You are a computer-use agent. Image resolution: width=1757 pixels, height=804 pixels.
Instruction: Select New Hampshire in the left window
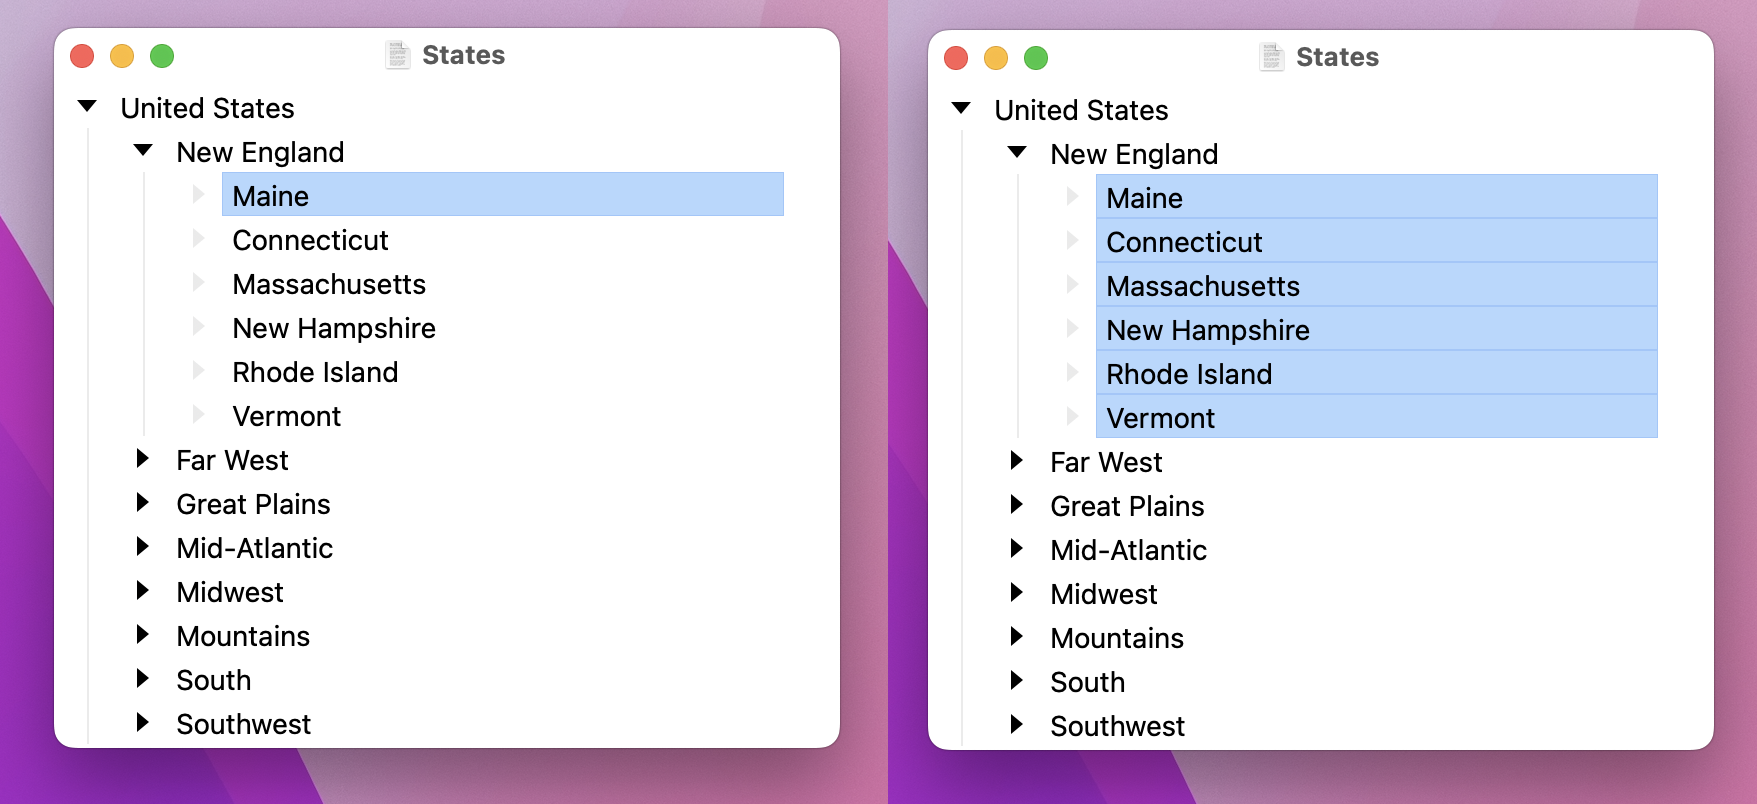tap(333, 328)
